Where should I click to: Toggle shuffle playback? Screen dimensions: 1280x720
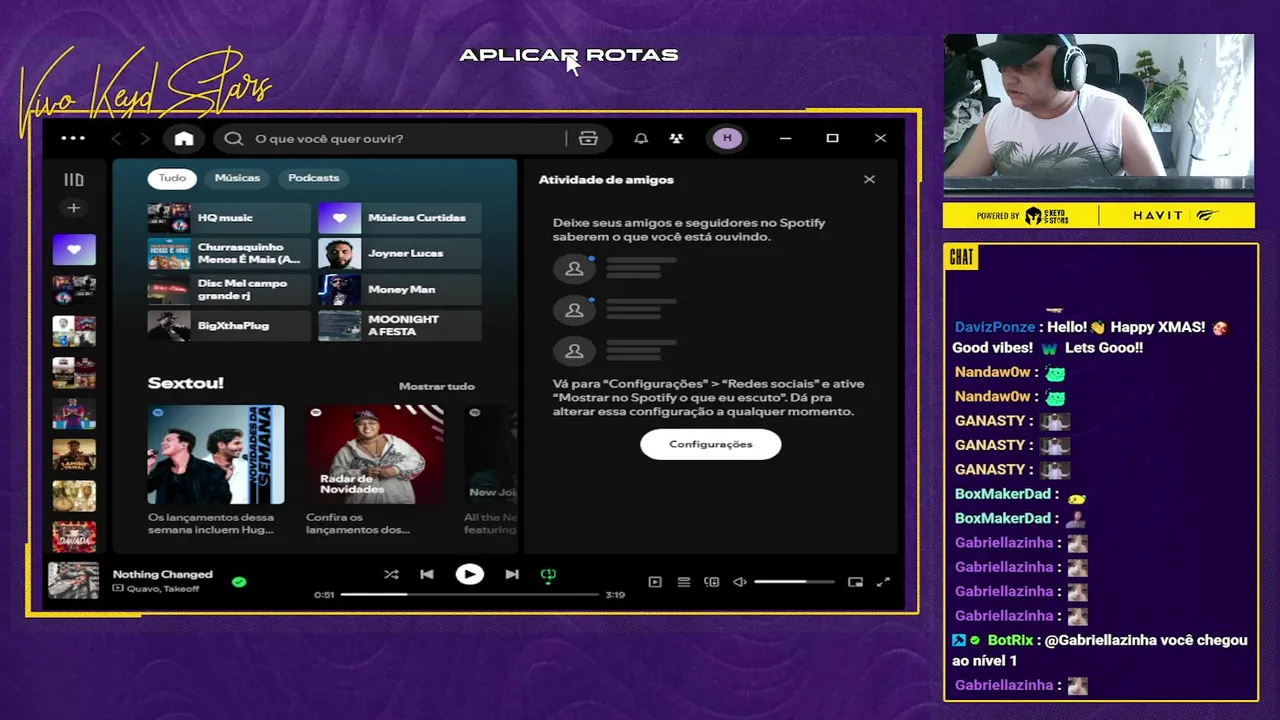[391, 574]
